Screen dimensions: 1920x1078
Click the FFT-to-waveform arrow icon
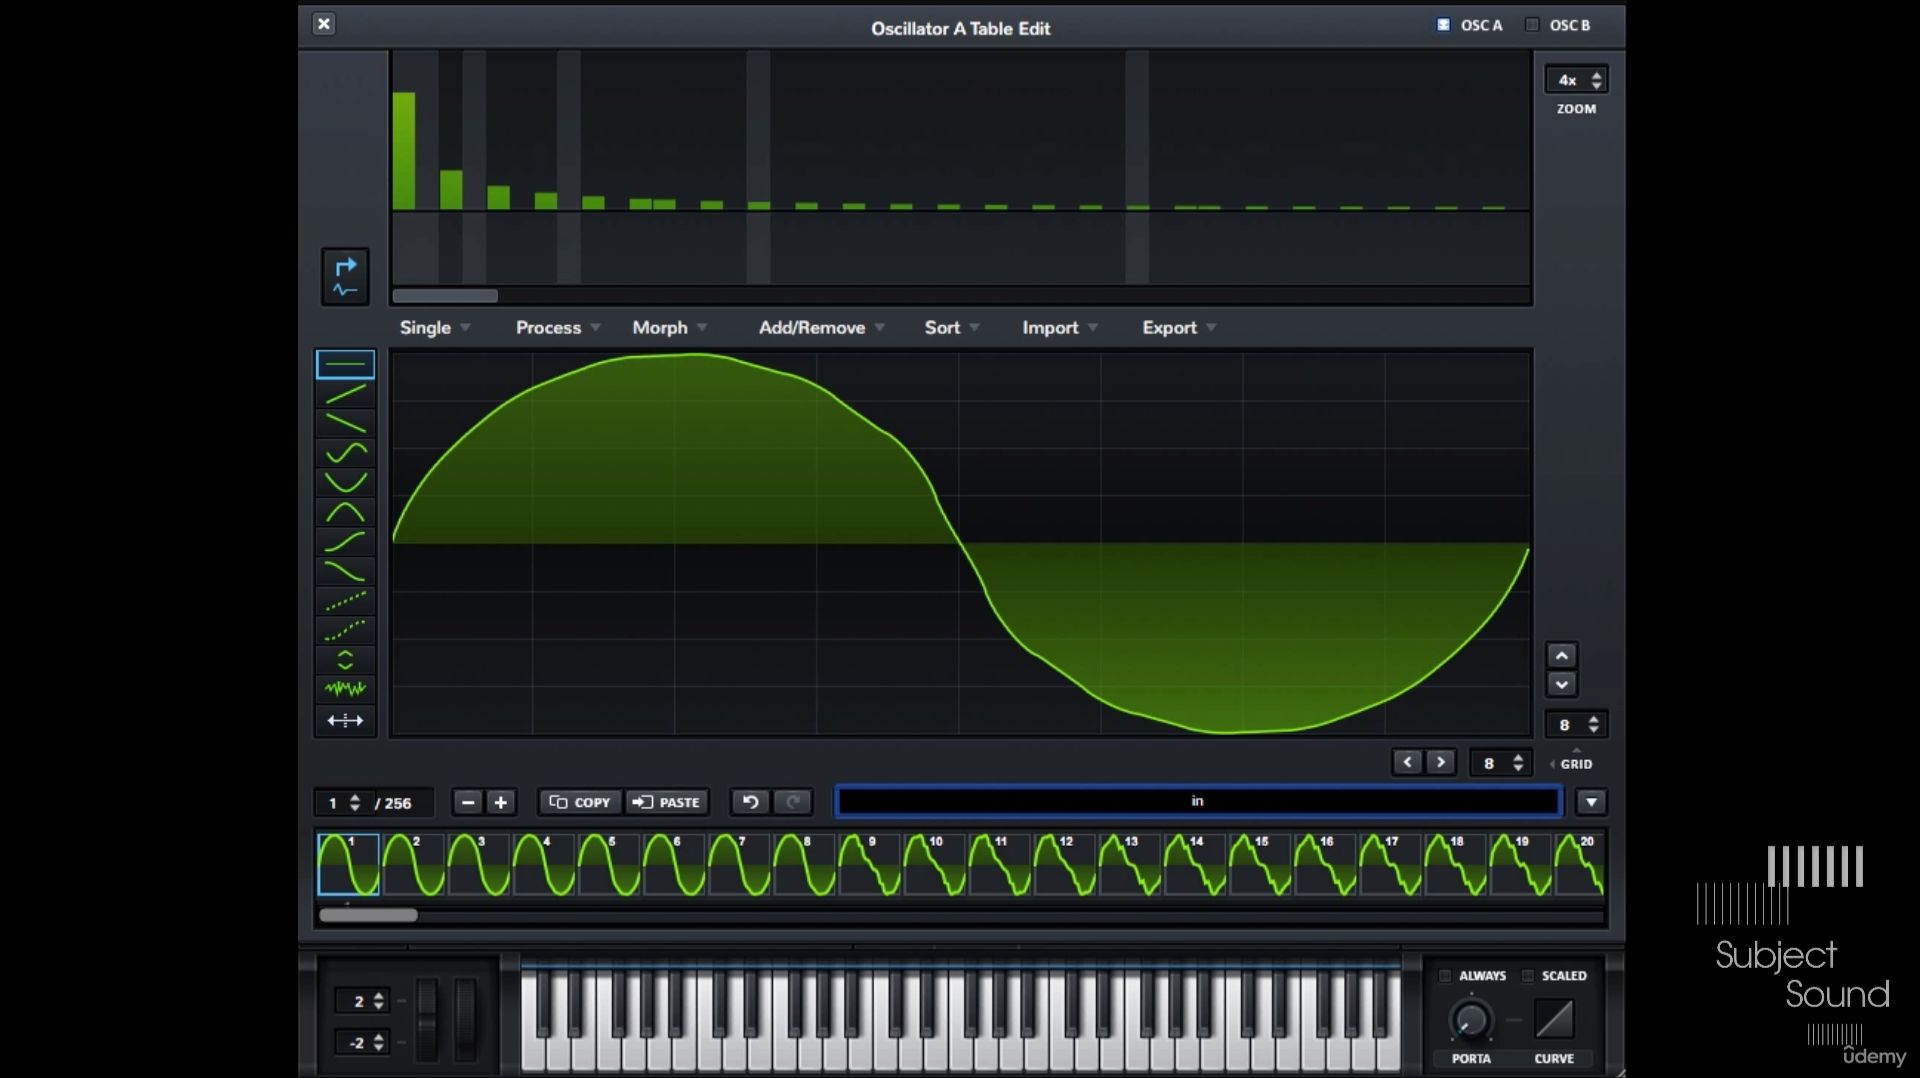tap(345, 277)
